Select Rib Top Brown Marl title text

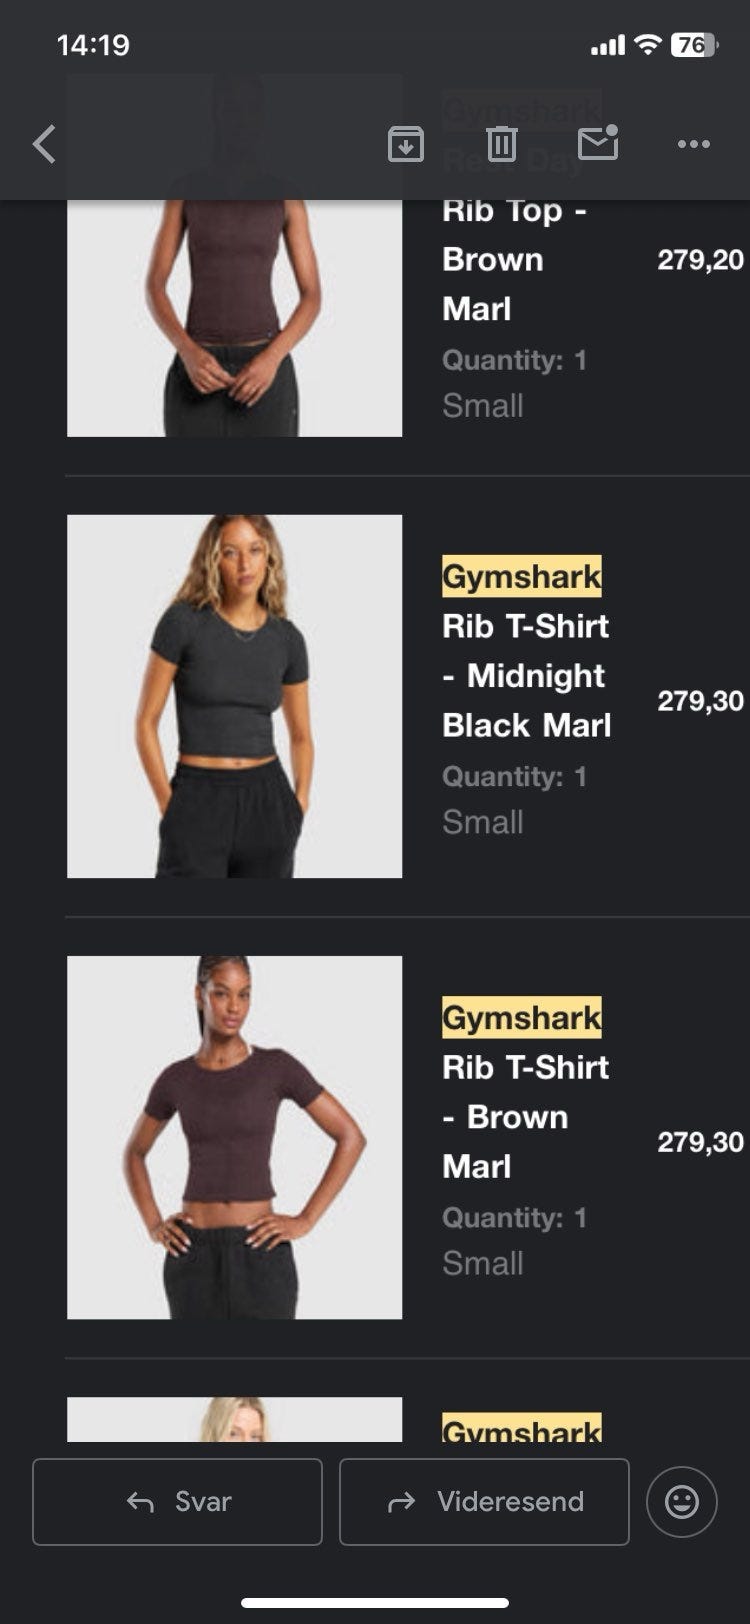click(514, 259)
